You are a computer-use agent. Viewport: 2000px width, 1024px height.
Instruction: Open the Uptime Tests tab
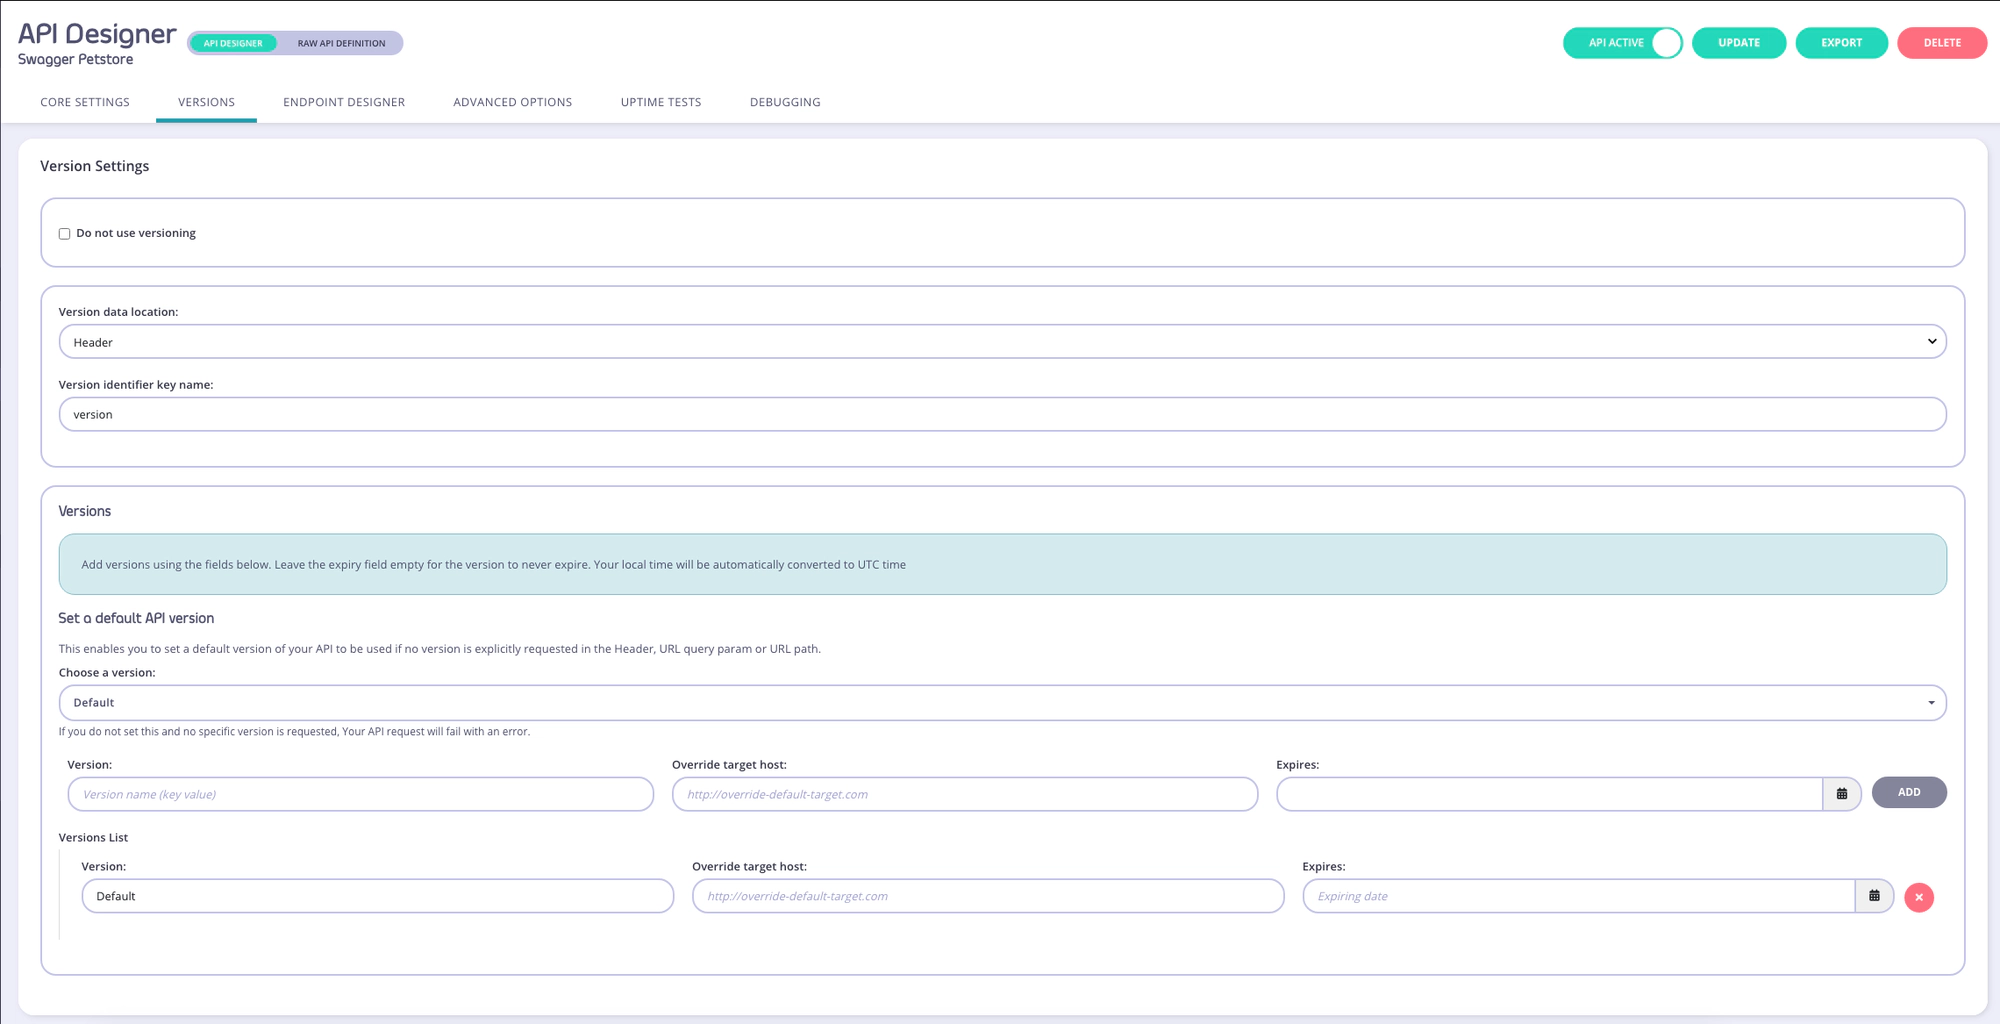(660, 102)
